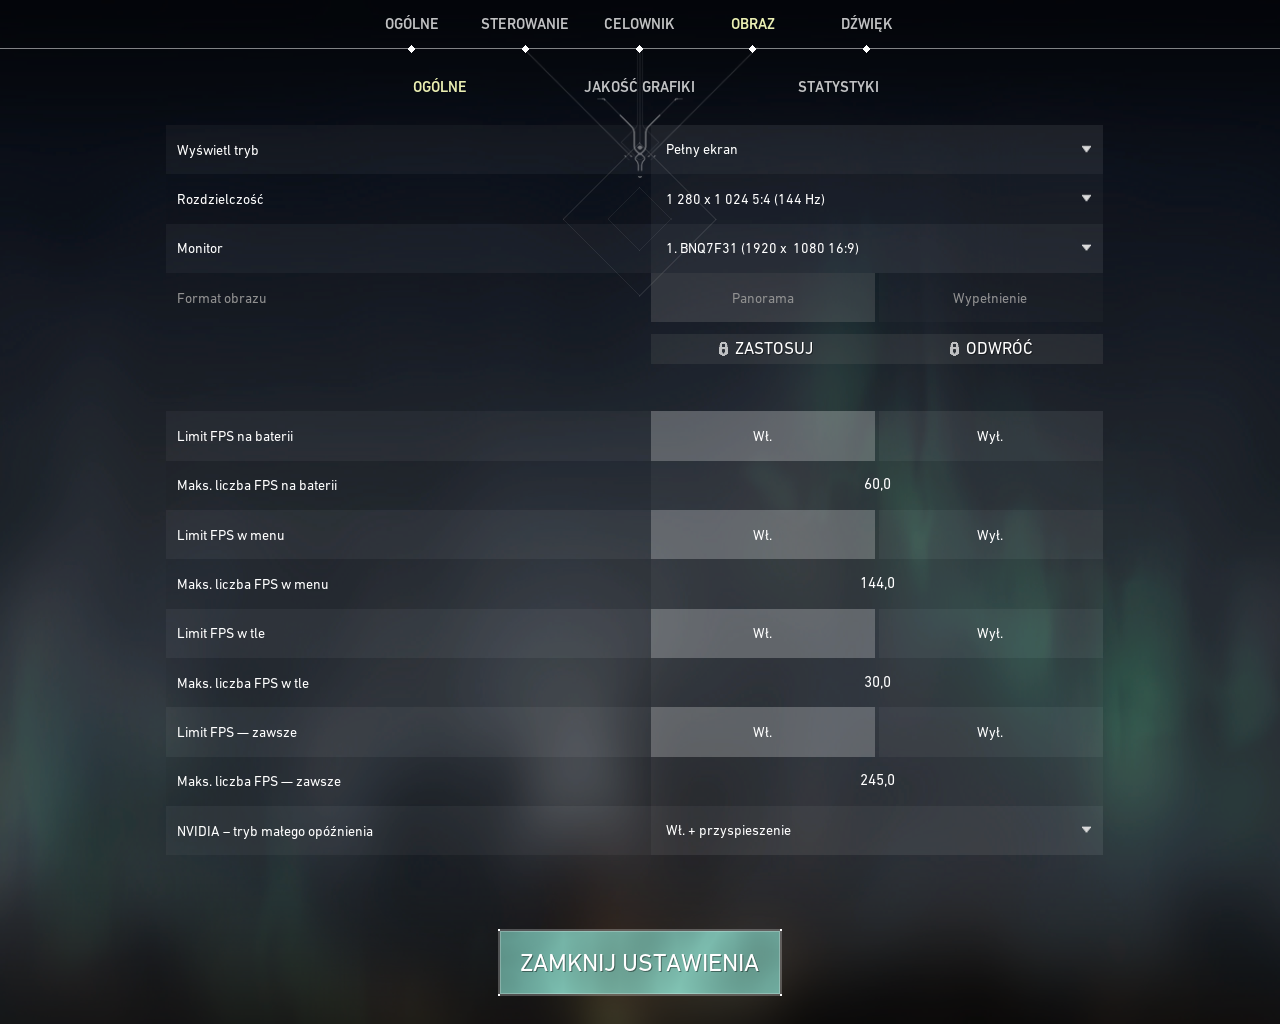Enable Limit FPS w menu (Wł.)
Image resolution: width=1280 pixels, height=1024 pixels.
(762, 535)
